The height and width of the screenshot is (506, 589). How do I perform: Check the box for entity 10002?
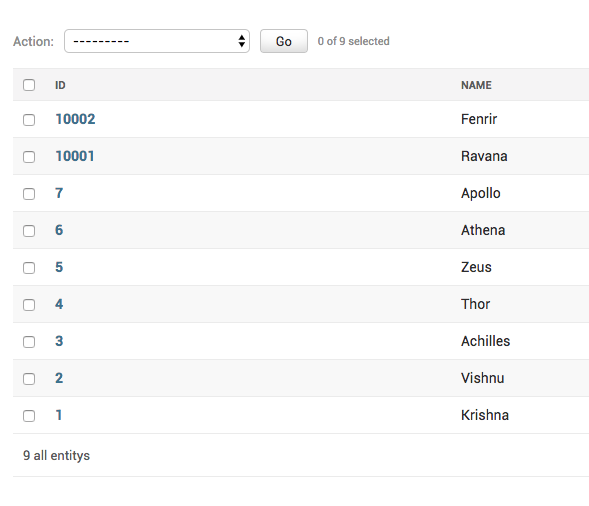[29, 120]
